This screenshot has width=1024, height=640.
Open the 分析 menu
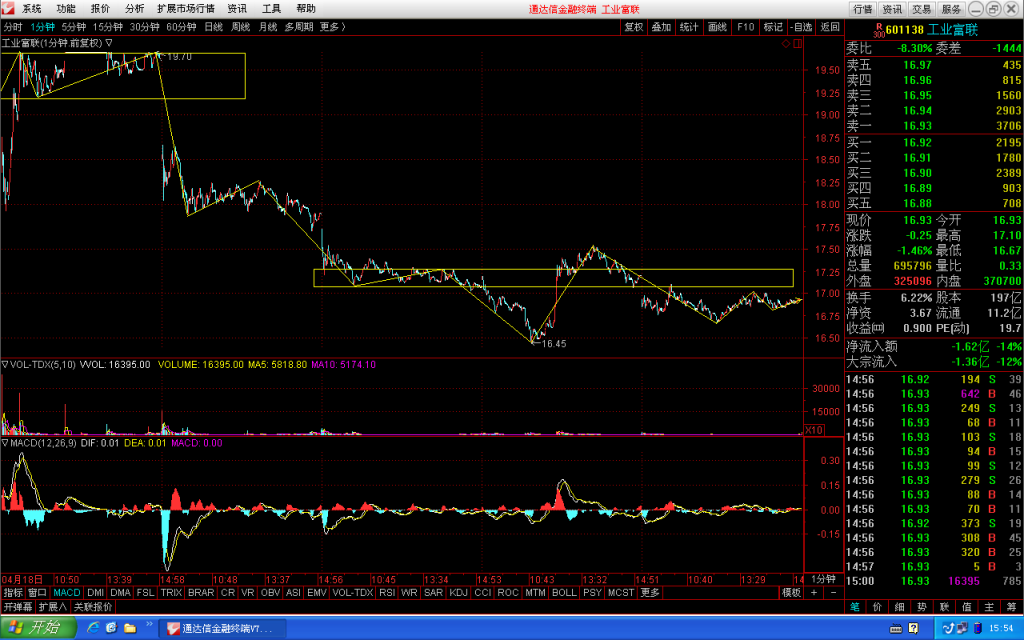pos(134,8)
